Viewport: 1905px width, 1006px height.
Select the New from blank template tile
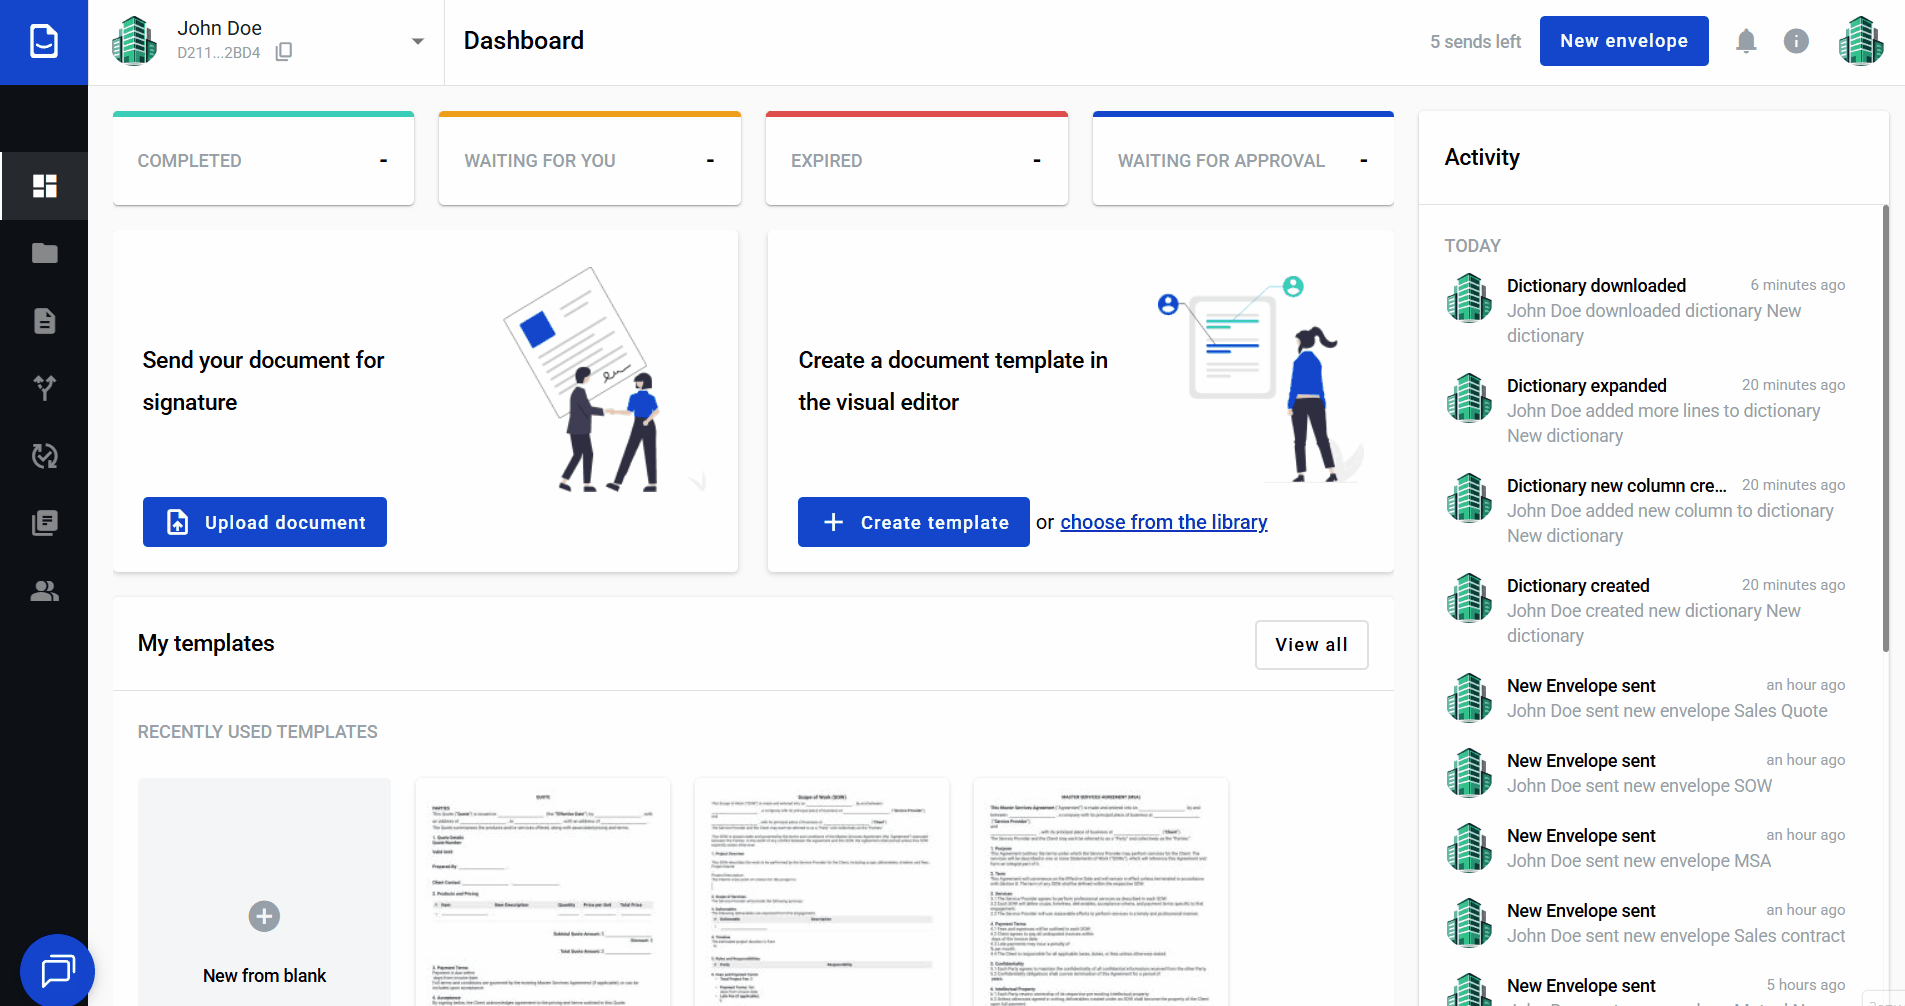pyautogui.click(x=264, y=900)
